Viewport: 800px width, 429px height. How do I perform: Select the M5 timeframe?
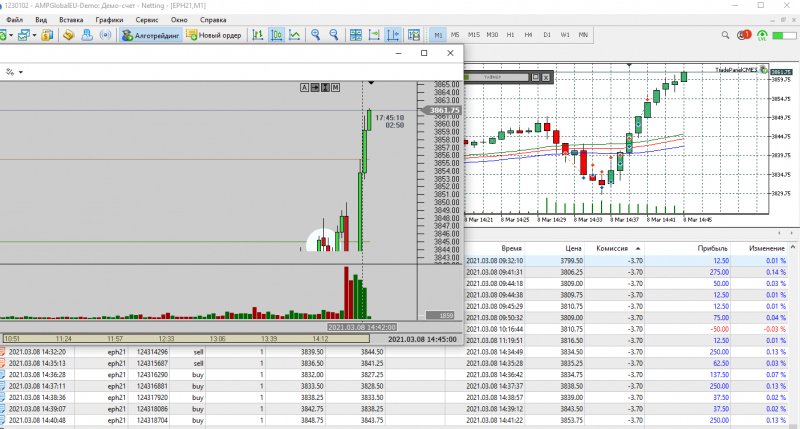(455, 35)
